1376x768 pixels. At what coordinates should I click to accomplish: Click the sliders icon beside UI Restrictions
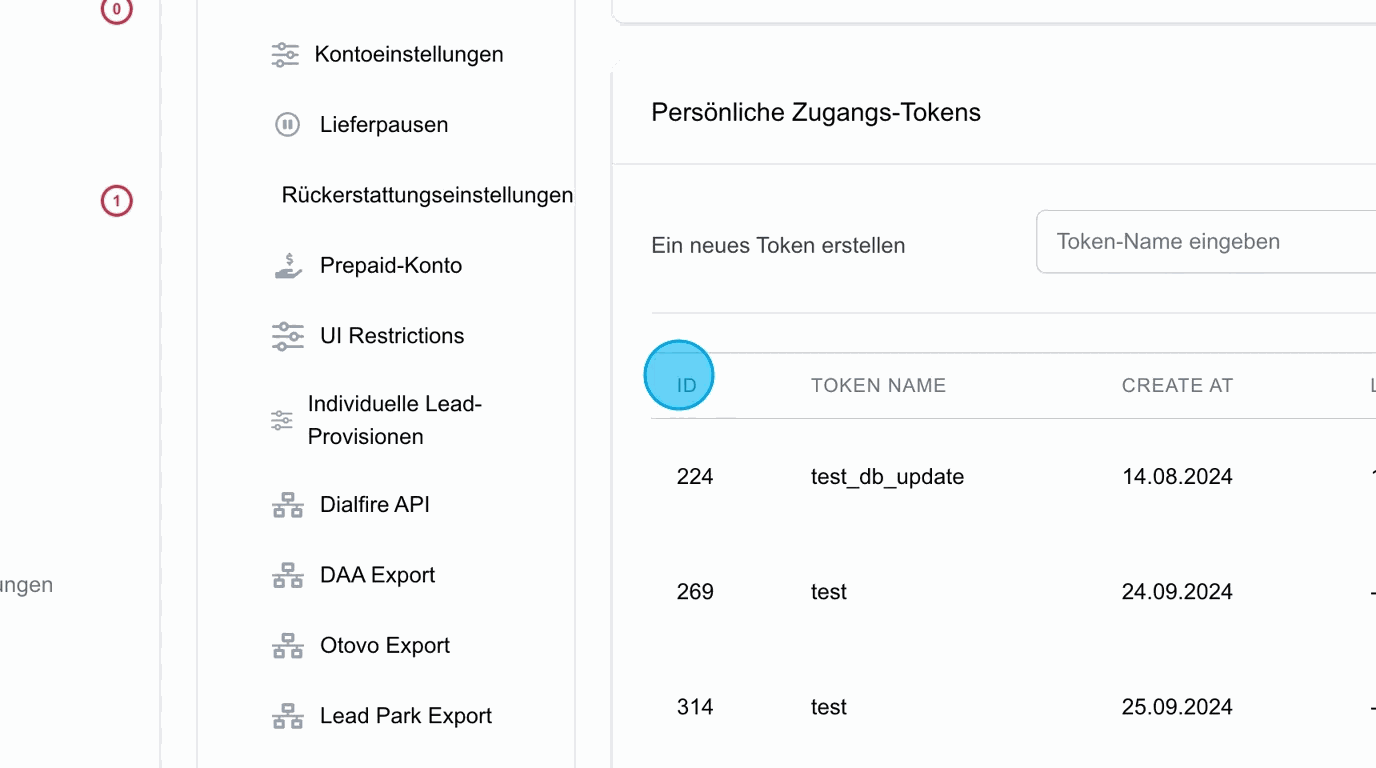[288, 336]
